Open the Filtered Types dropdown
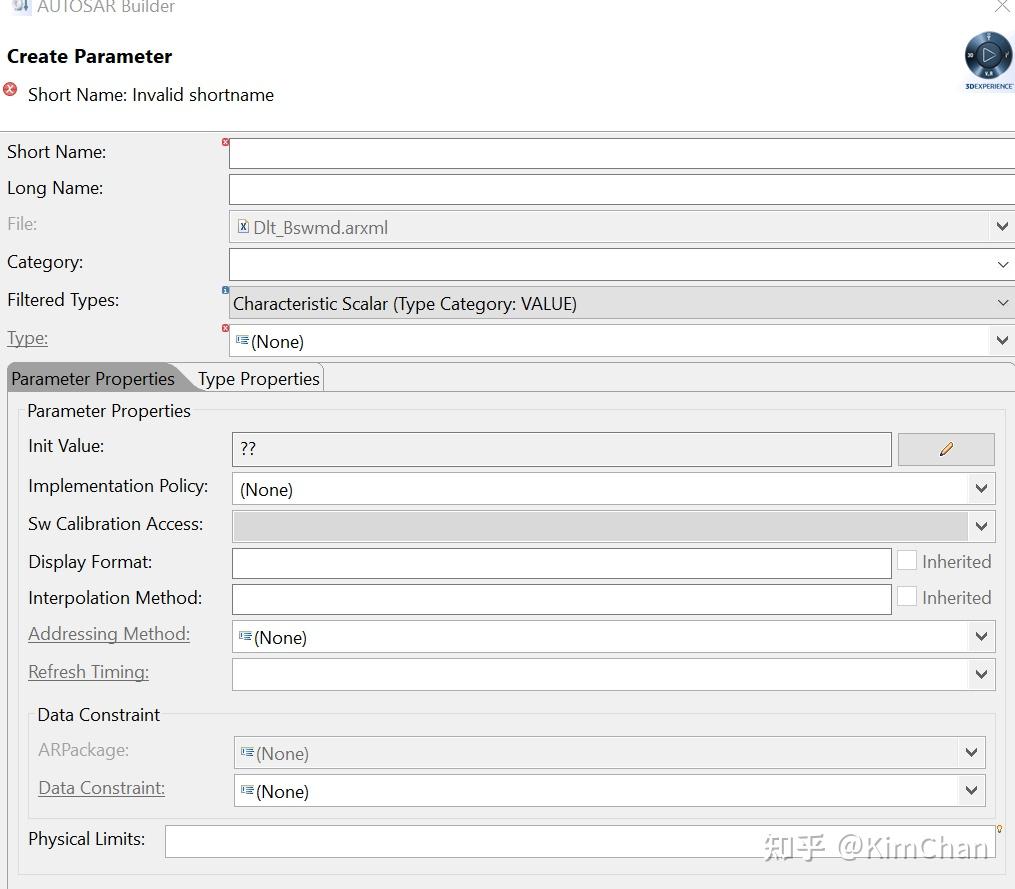 pyautogui.click(x=1002, y=303)
